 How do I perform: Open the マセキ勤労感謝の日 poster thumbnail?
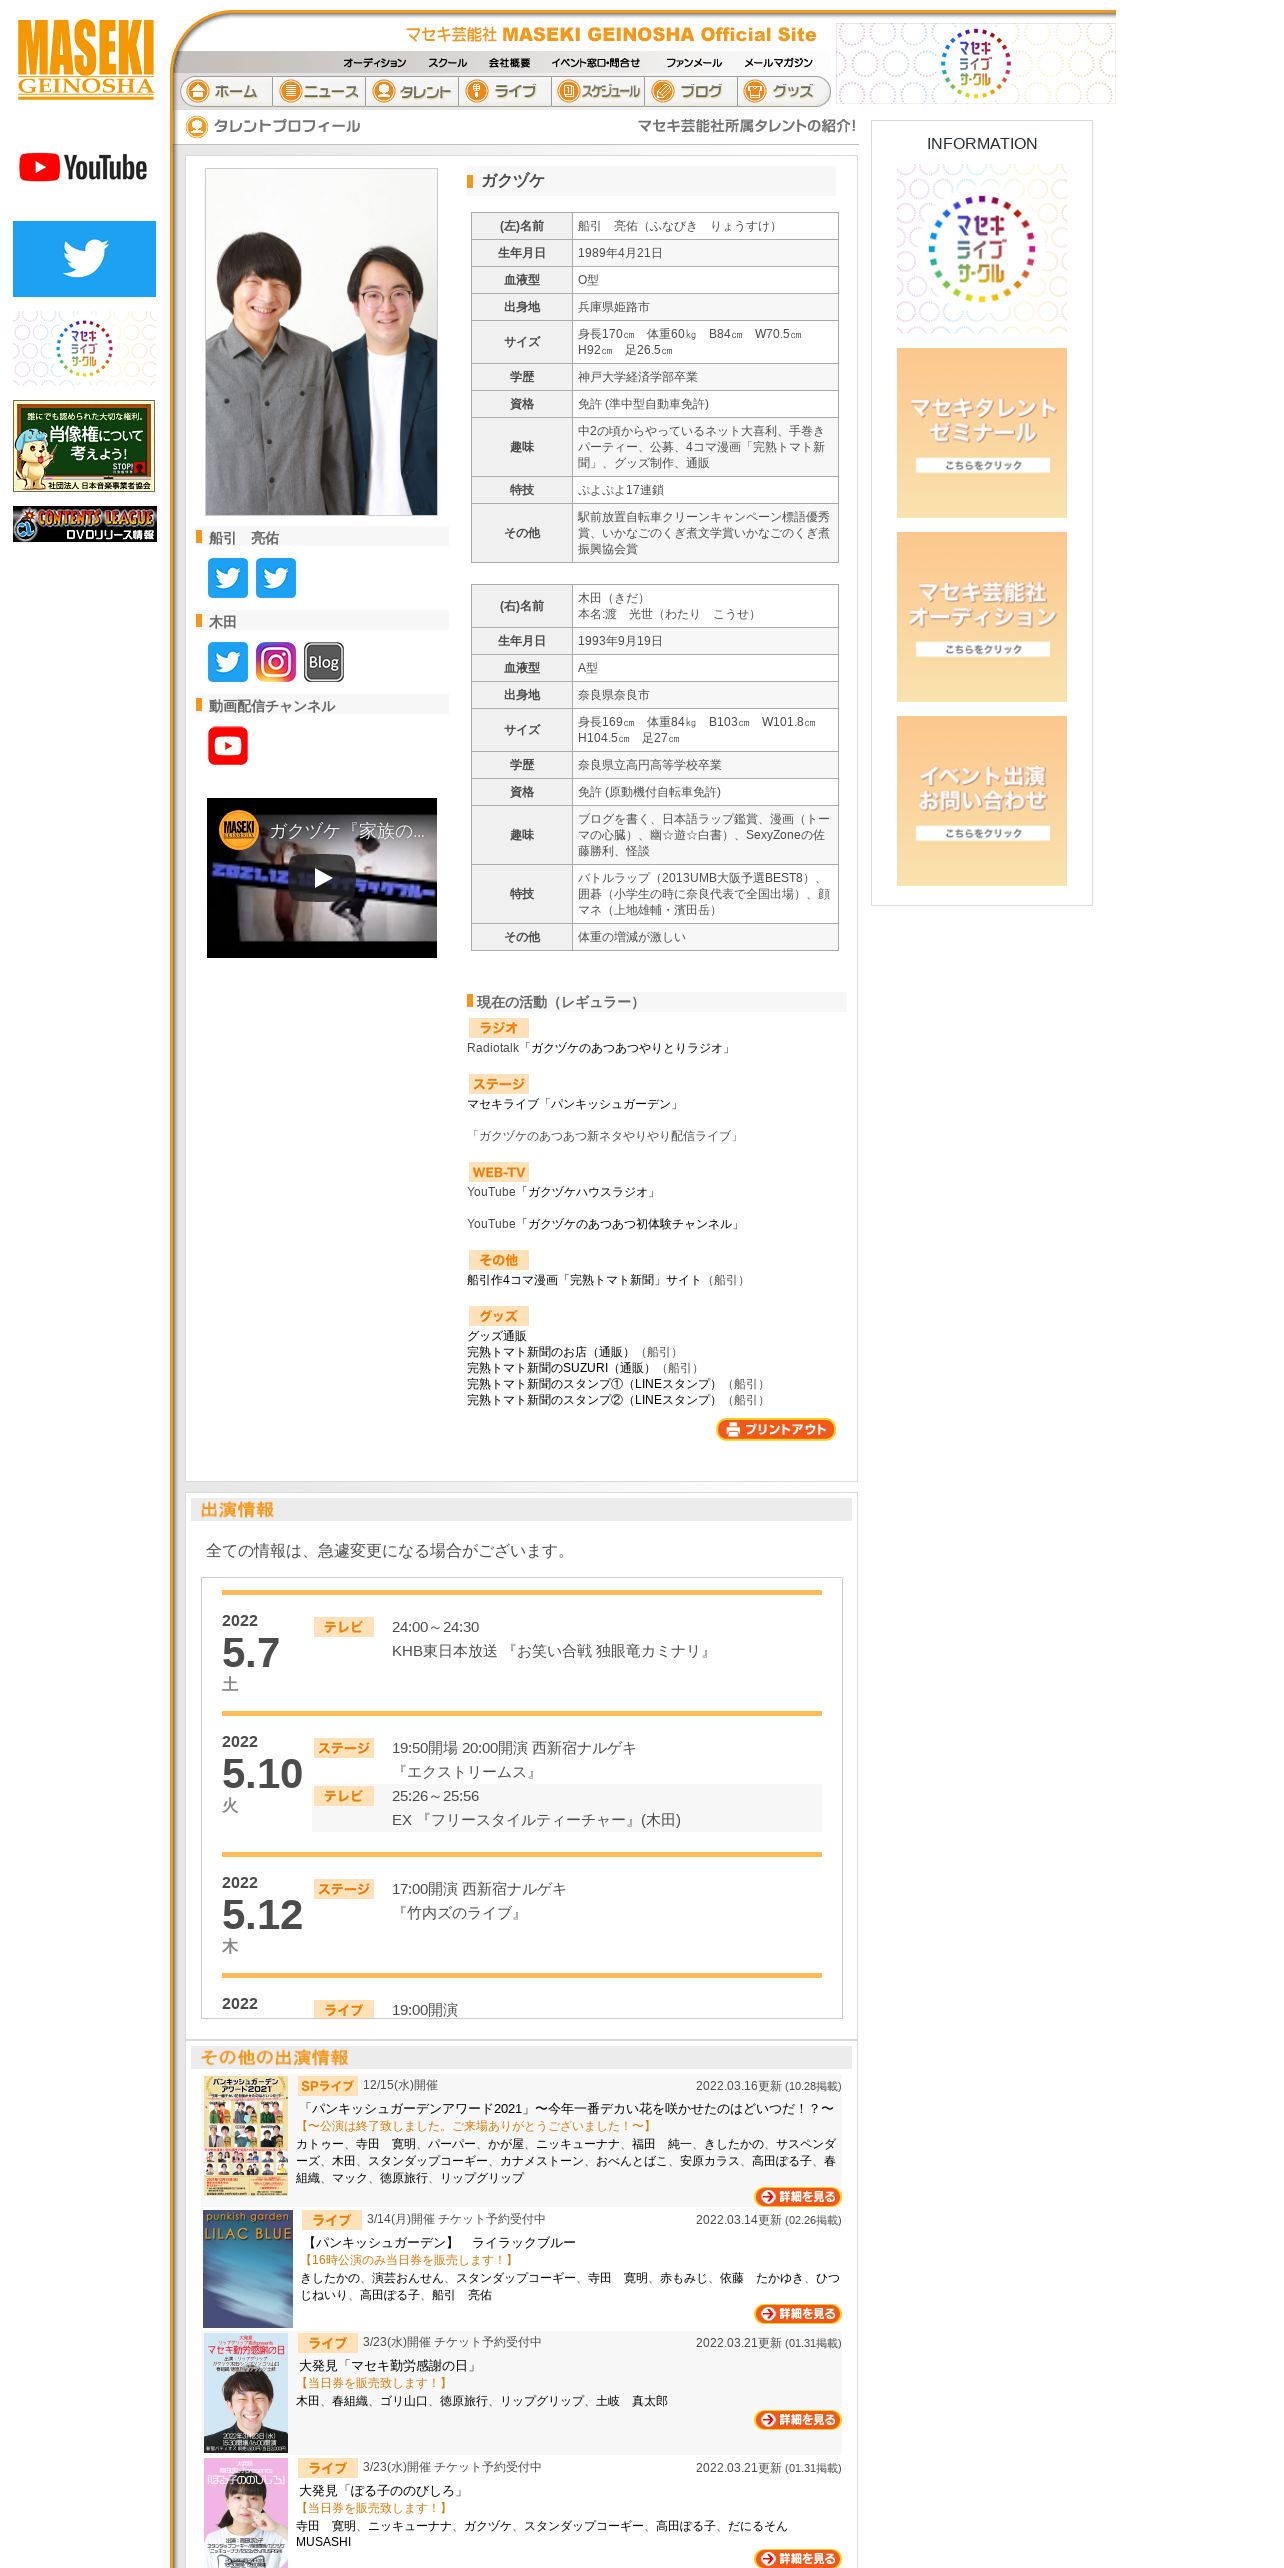(246, 2393)
